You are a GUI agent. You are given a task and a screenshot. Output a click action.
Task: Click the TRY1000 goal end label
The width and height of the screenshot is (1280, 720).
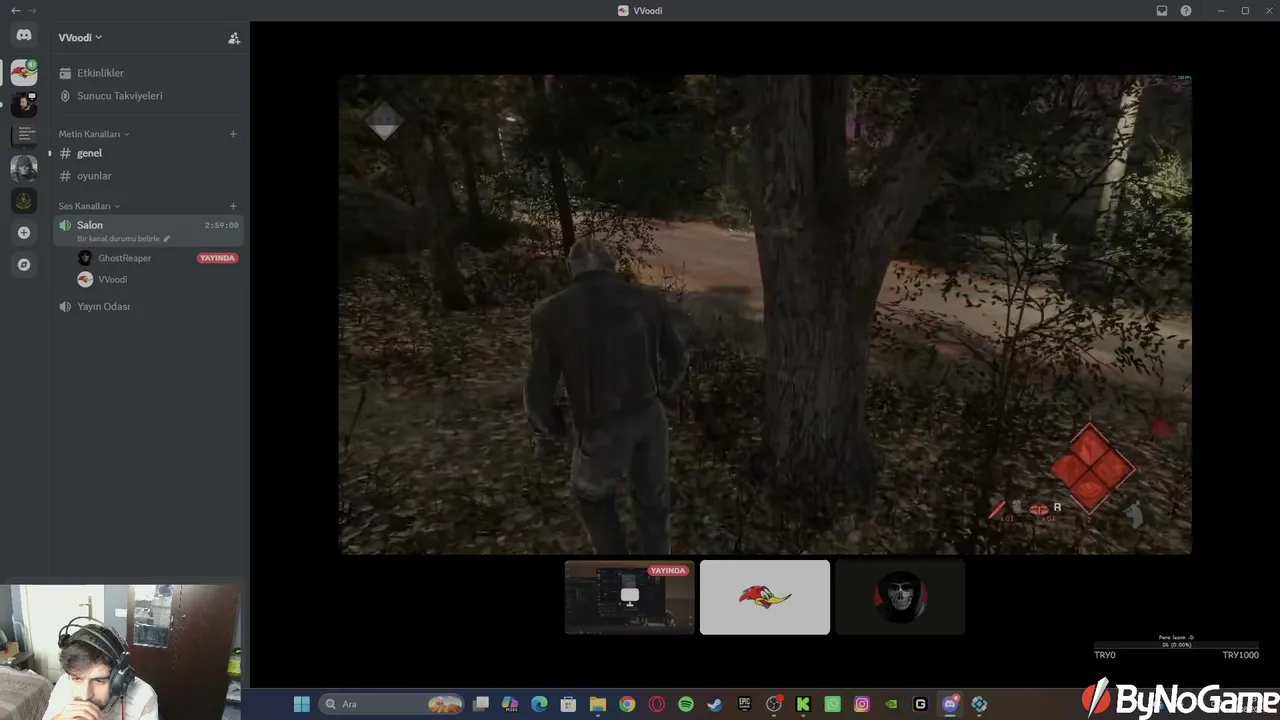click(1240, 656)
